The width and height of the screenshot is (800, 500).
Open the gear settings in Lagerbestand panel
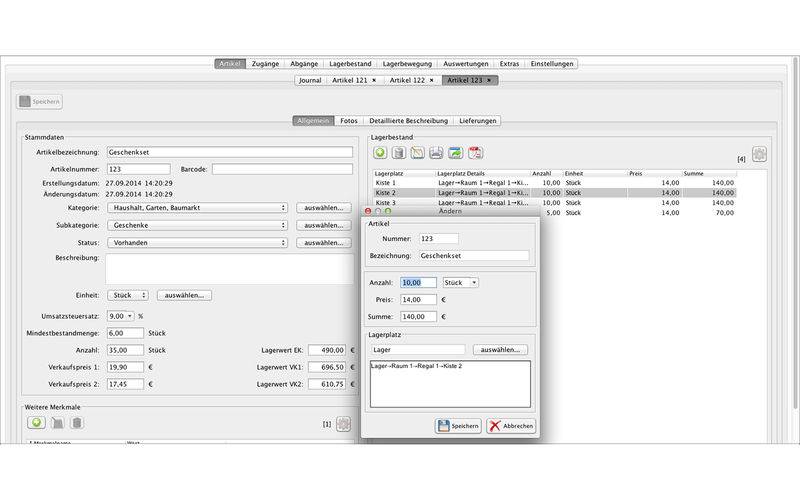[759, 154]
